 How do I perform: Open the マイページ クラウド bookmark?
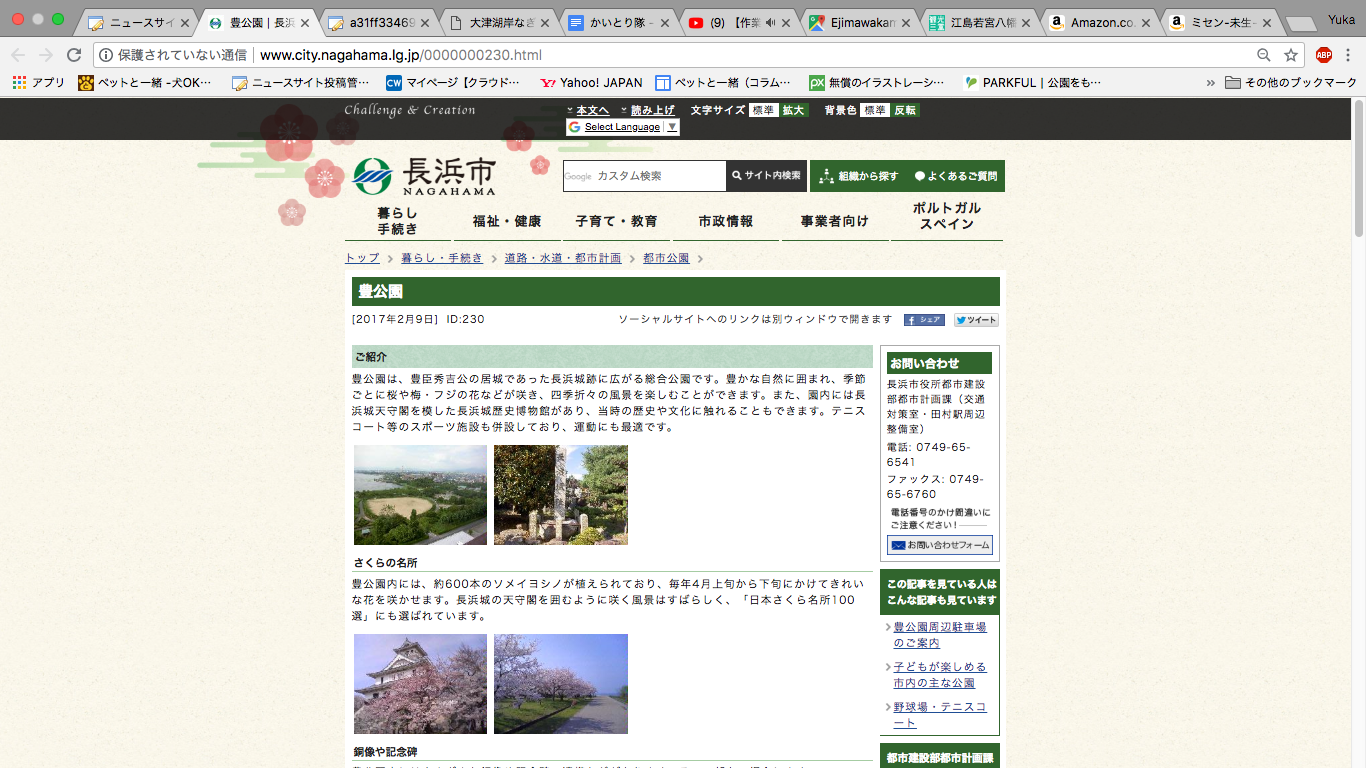coord(453,82)
